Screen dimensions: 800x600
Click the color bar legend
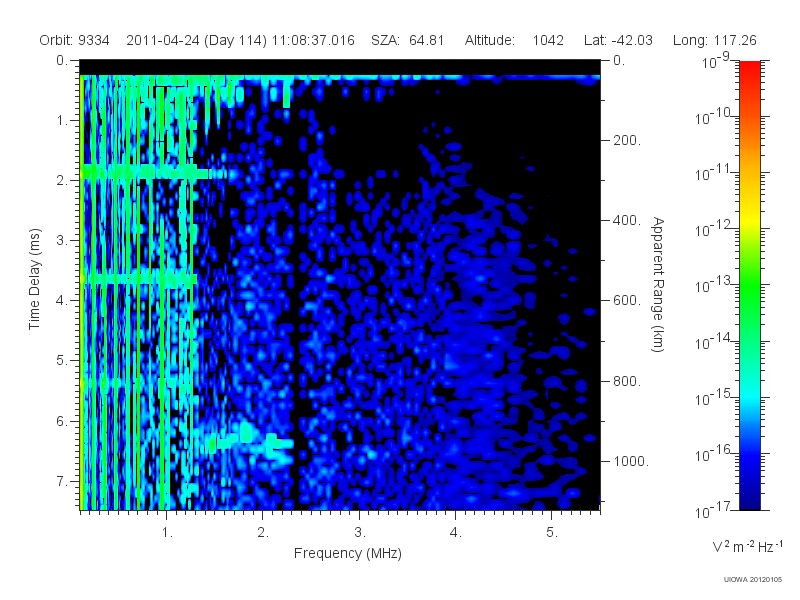tap(749, 285)
